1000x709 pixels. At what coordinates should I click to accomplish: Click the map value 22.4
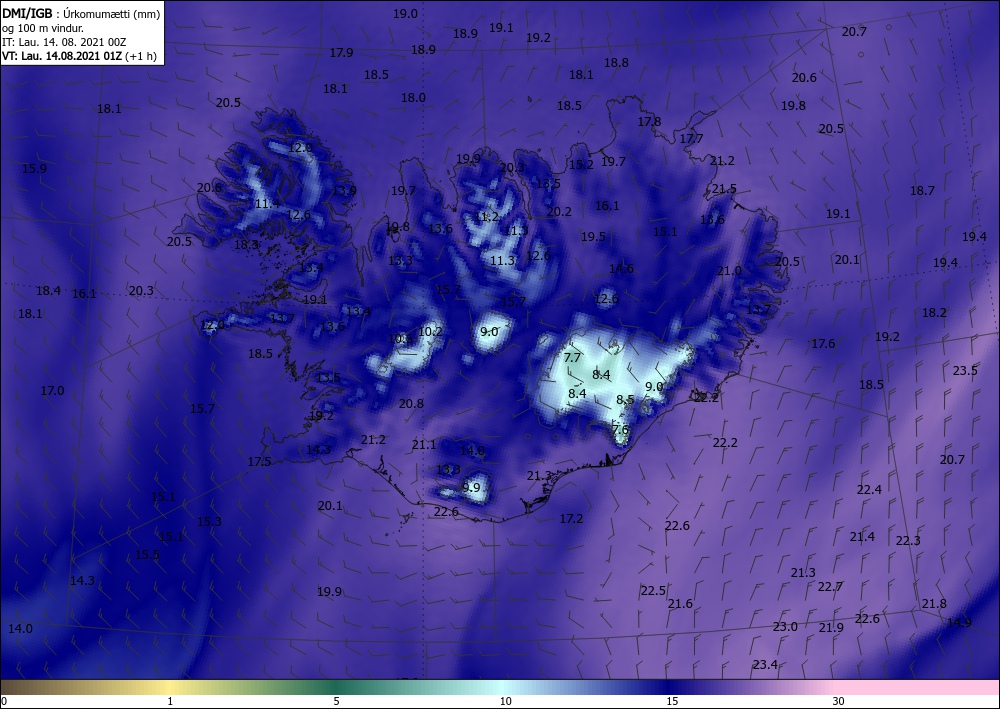pos(869,490)
